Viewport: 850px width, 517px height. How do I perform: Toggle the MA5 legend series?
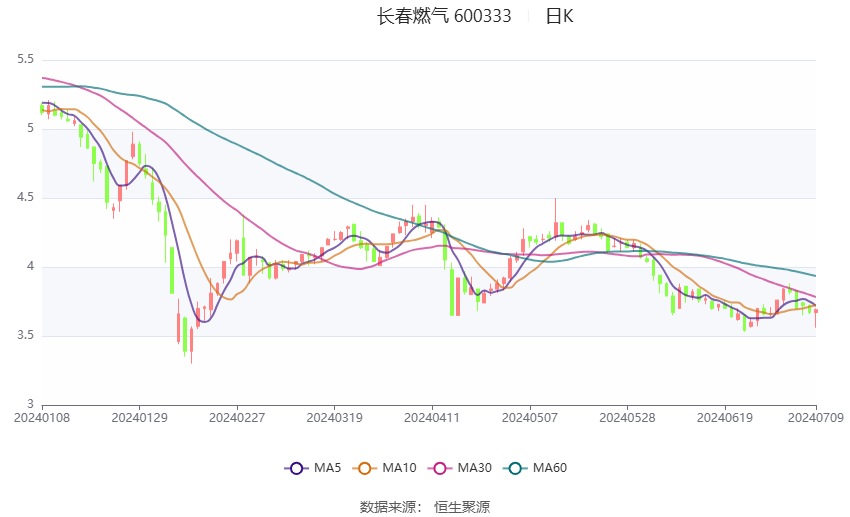coord(313,468)
